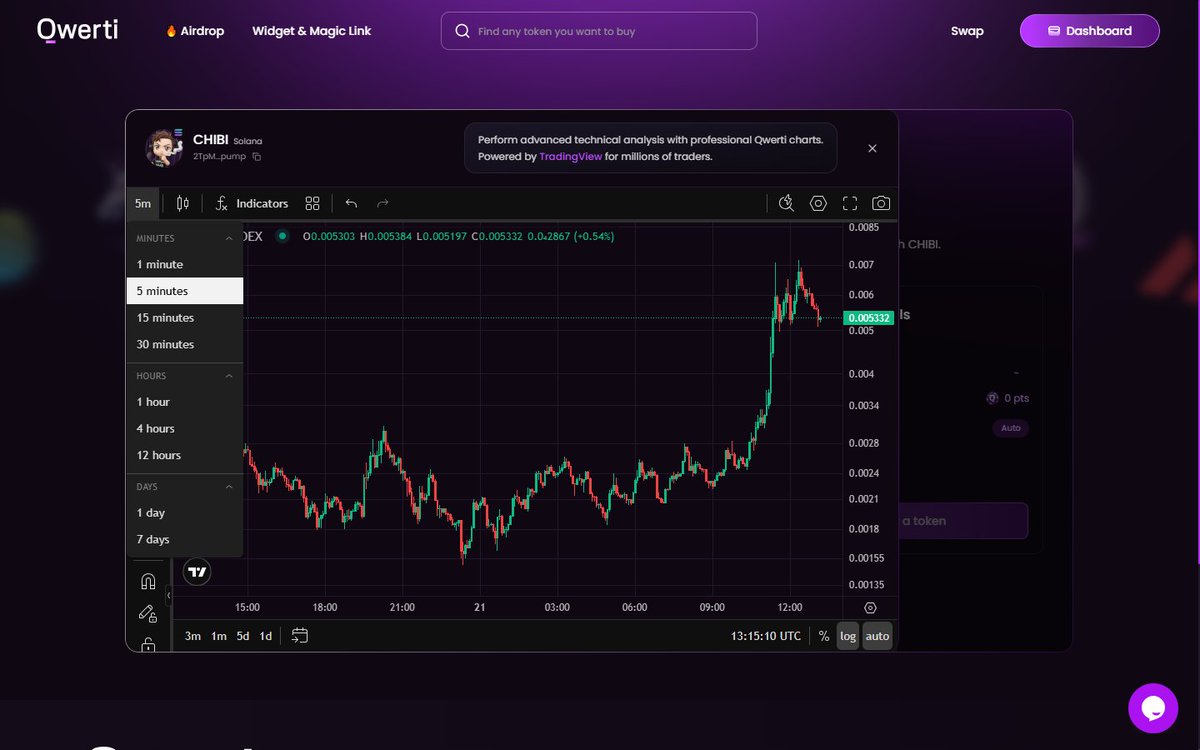Collapse the MINUTES section
Image resolution: width=1200 pixels, height=750 pixels.
229,238
